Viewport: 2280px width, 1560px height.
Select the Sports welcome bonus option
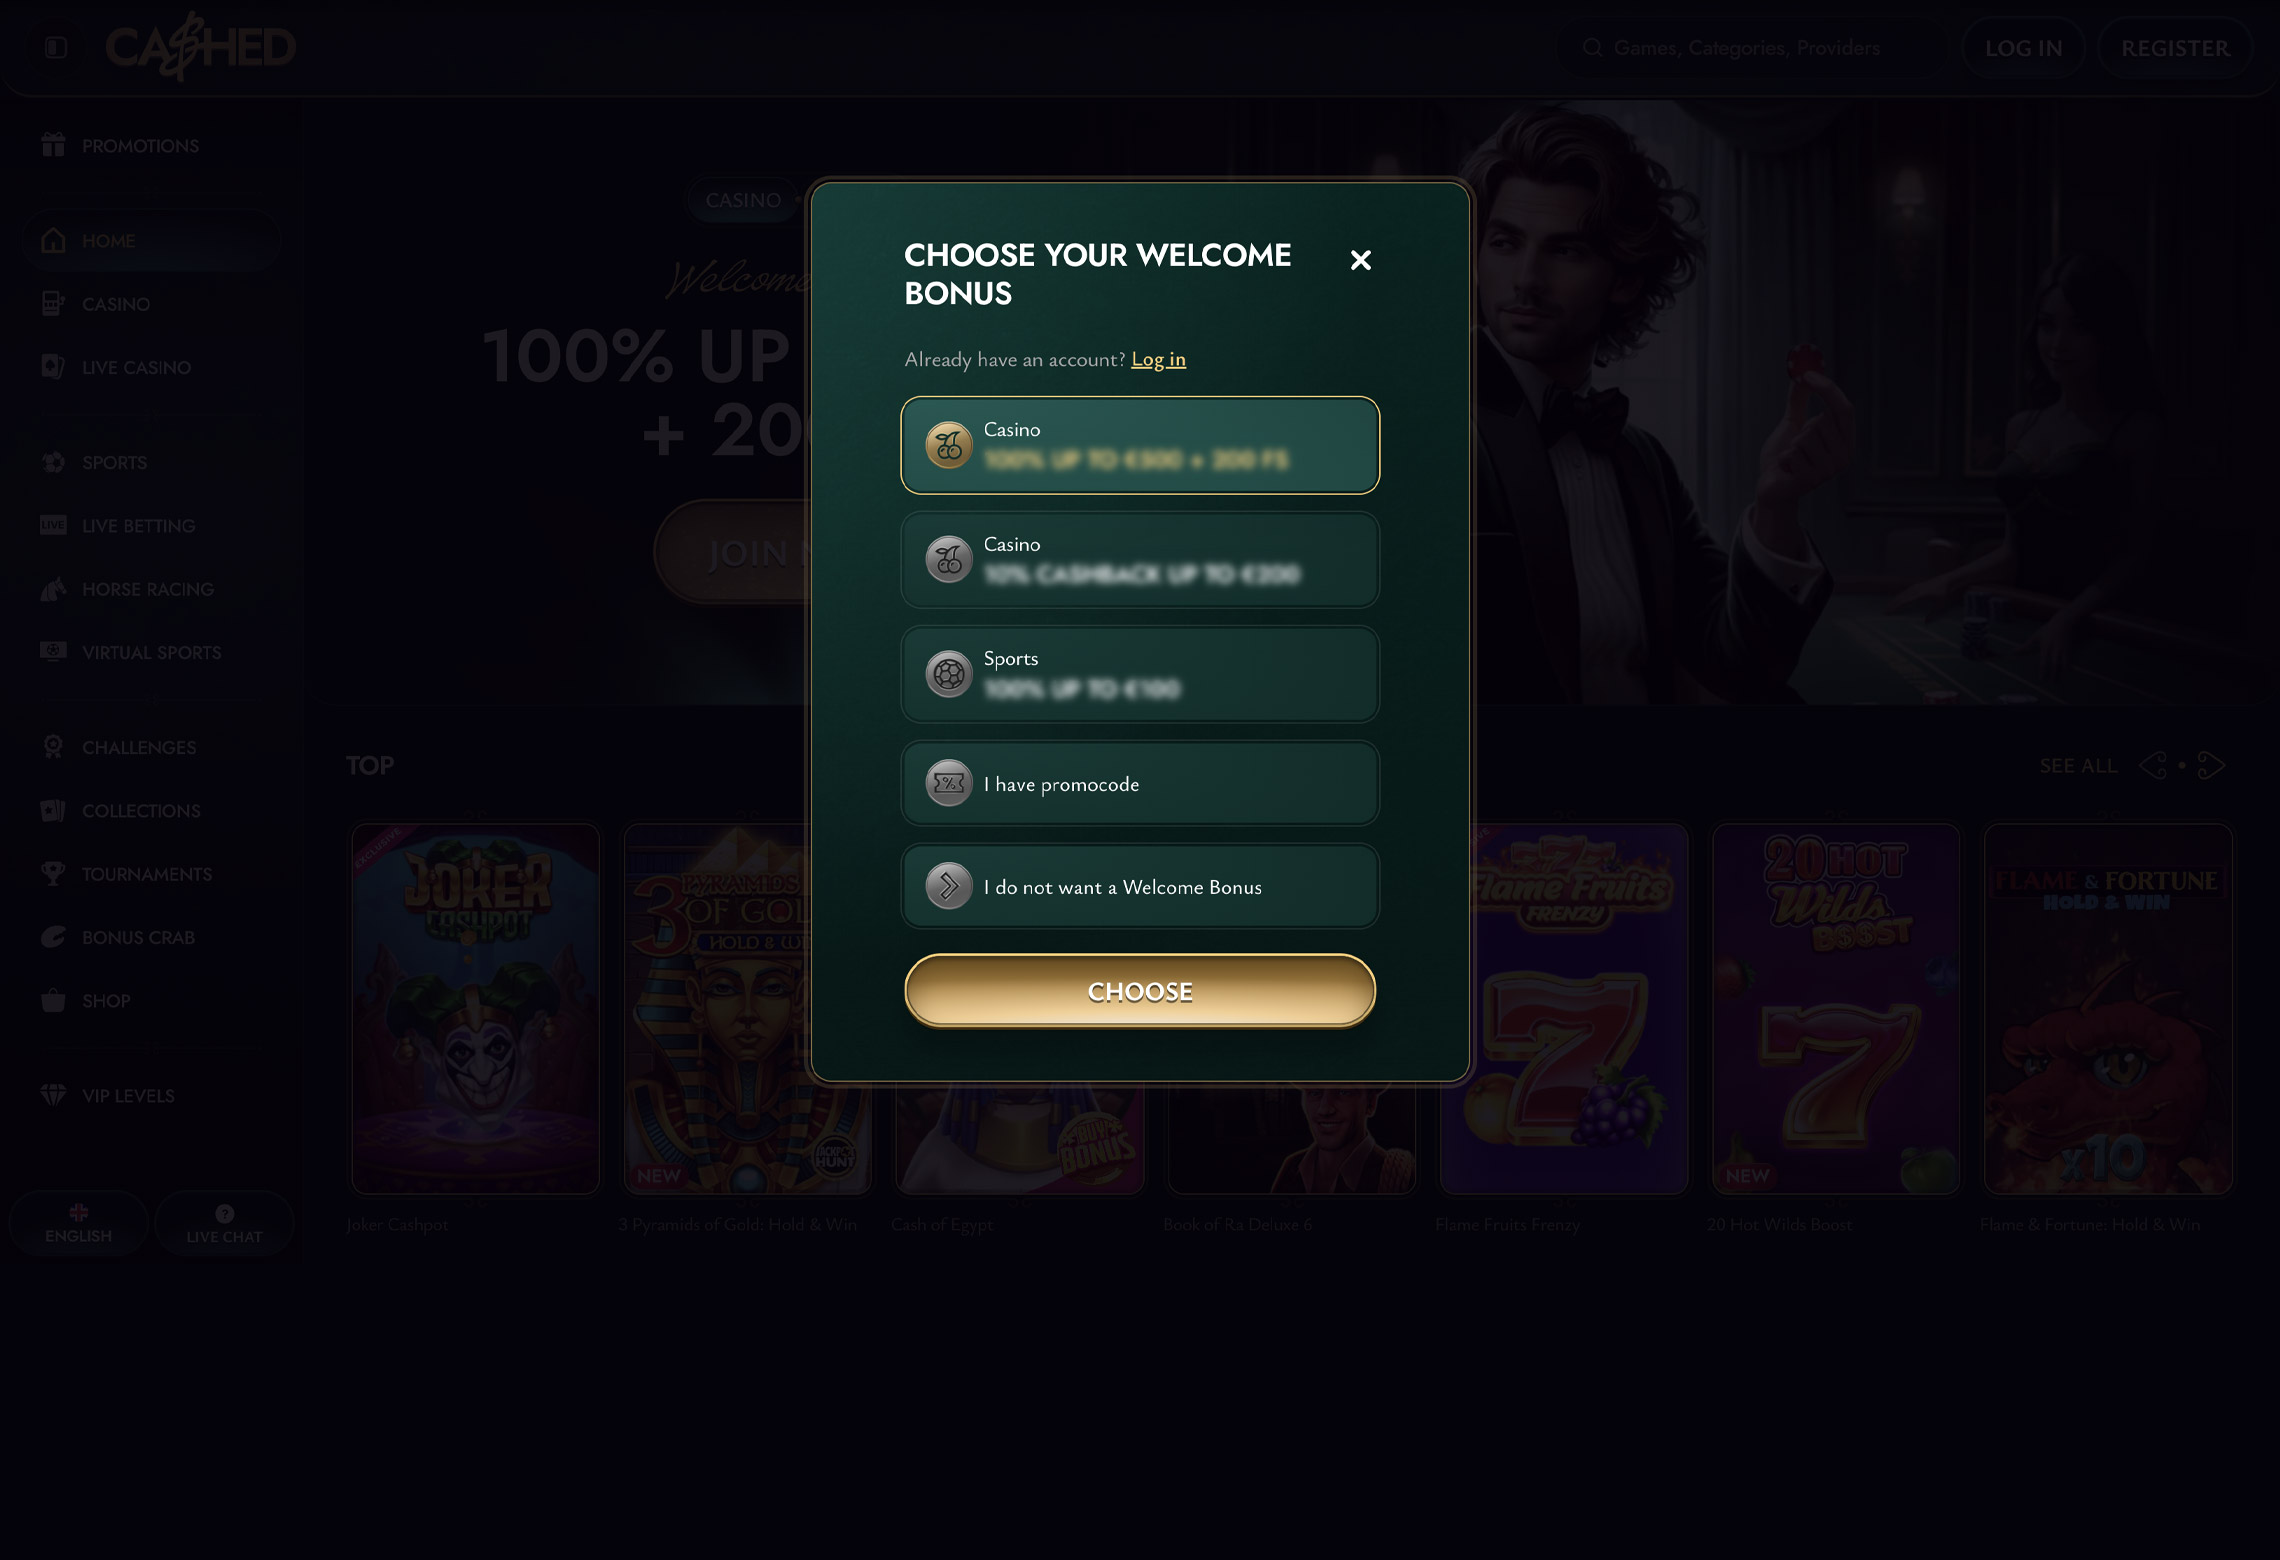pos(1140,674)
